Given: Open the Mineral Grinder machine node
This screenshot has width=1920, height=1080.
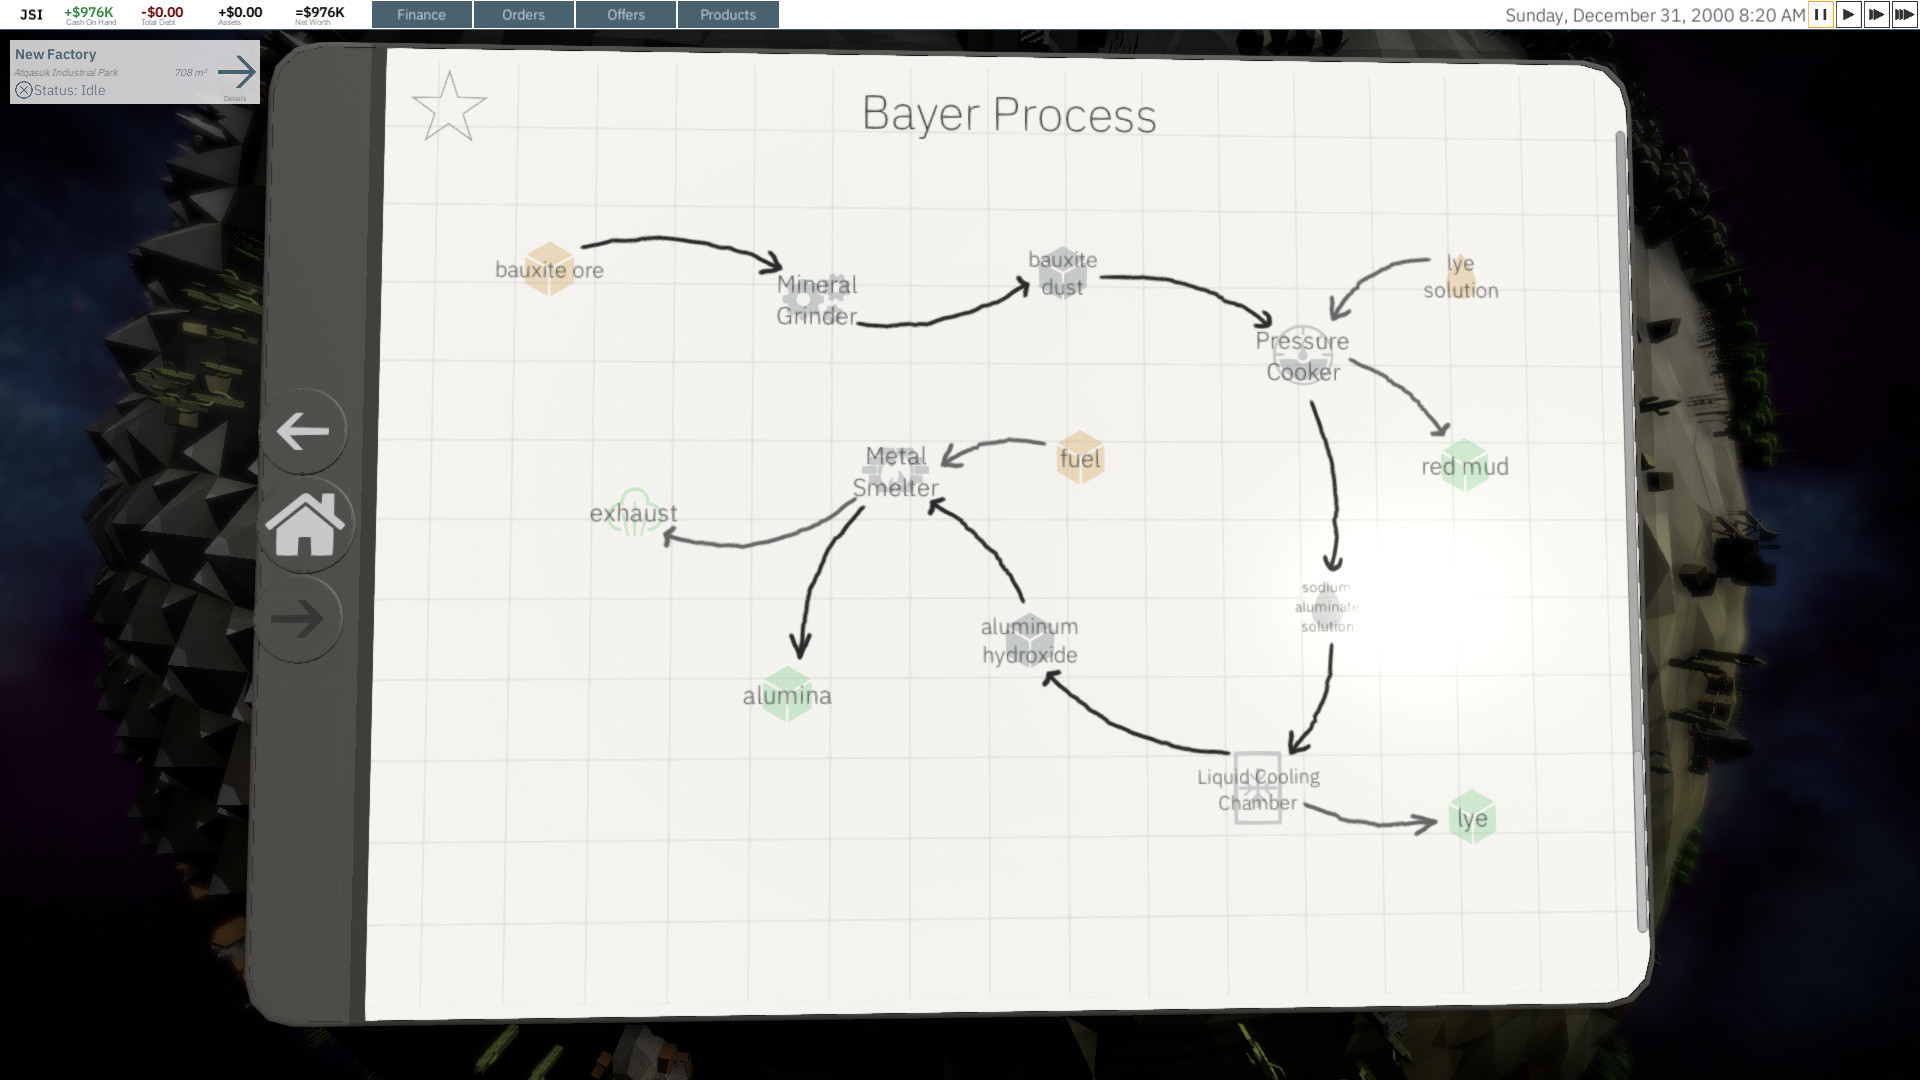Looking at the screenshot, I should pyautogui.click(x=817, y=300).
